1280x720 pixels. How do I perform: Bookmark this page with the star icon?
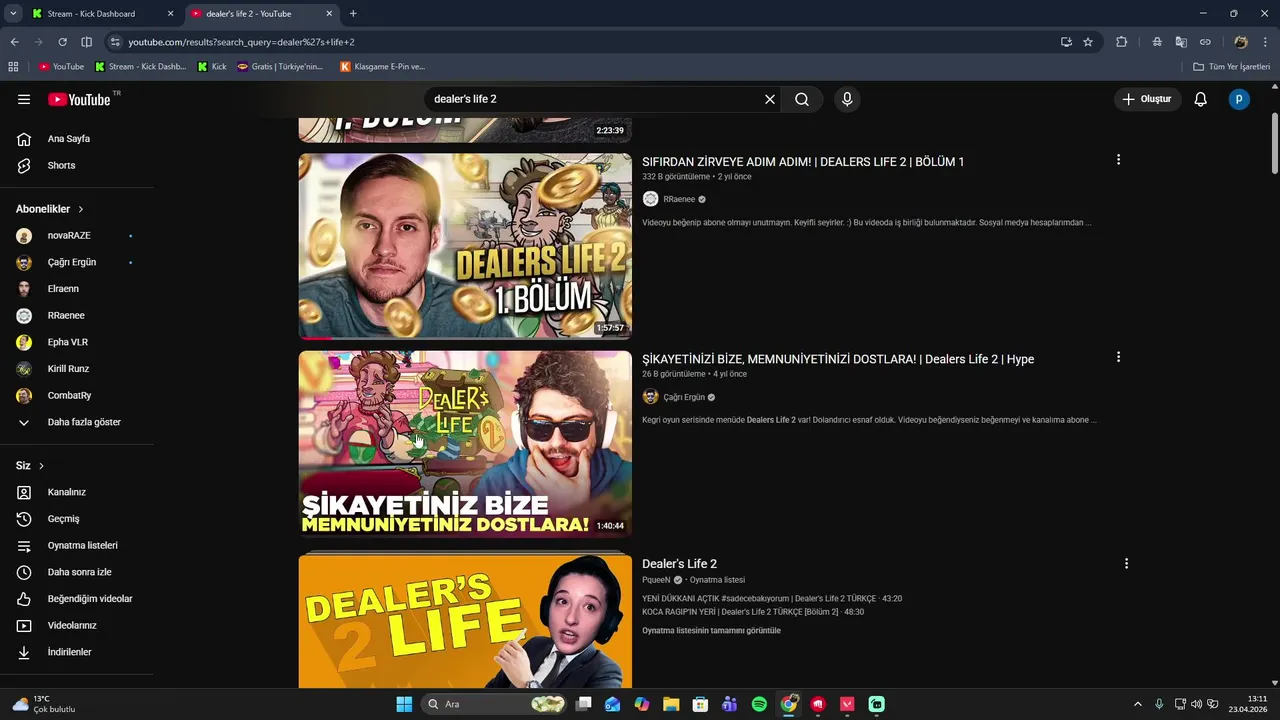click(x=1088, y=42)
